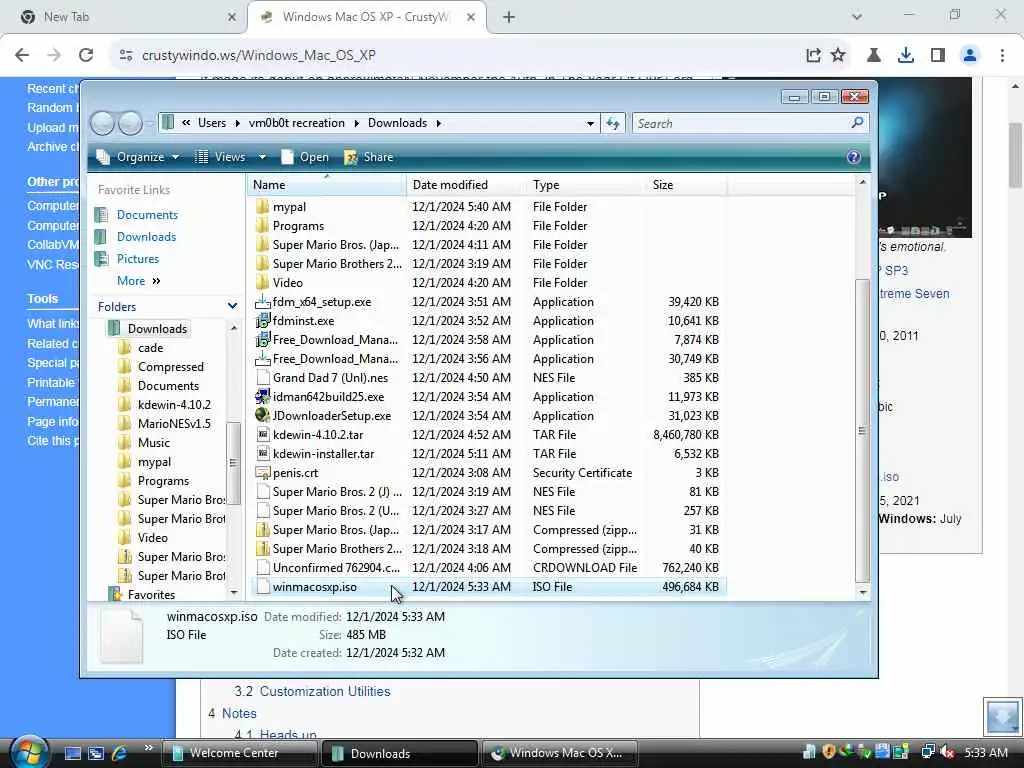Click the Explorer forward navigation button
Image resolution: width=1024 pixels, height=768 pixels.
(130, 123)
